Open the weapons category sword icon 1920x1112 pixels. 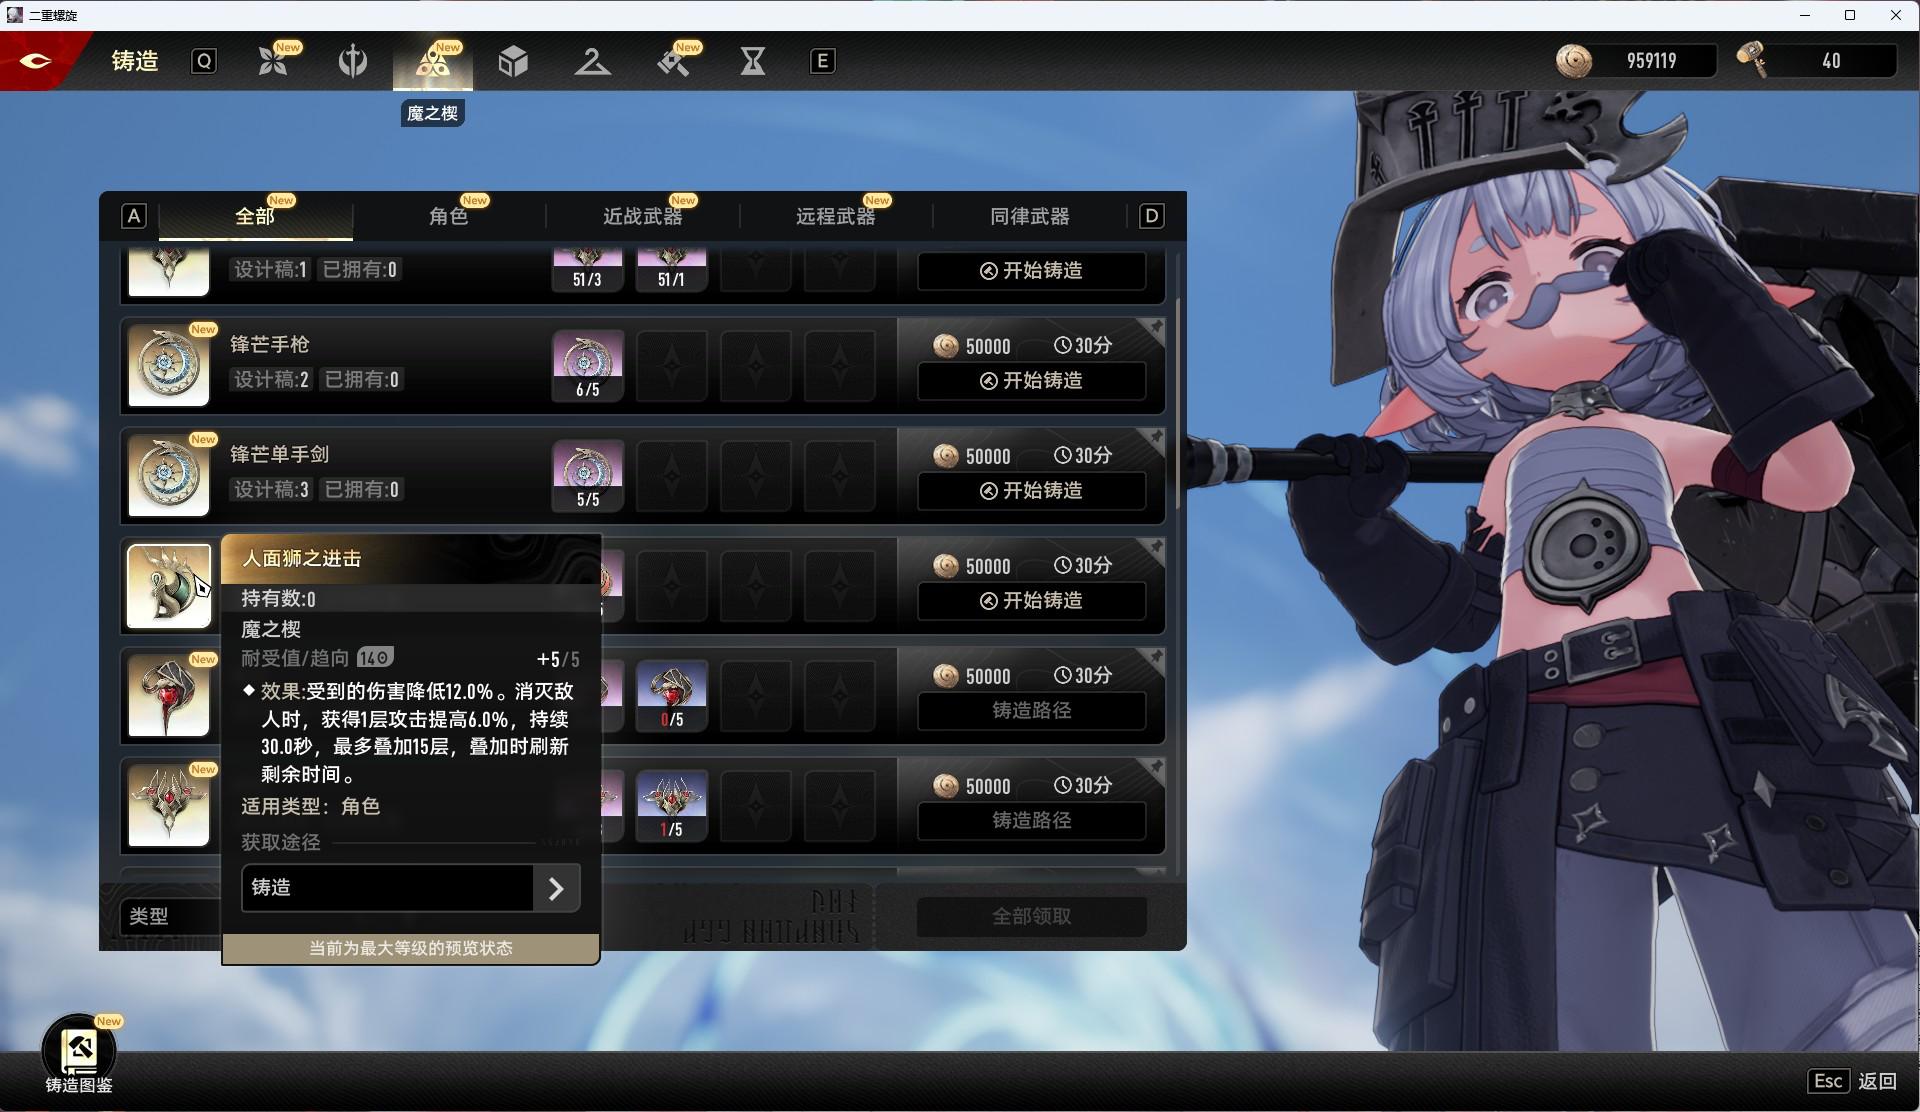pos(352,61)
